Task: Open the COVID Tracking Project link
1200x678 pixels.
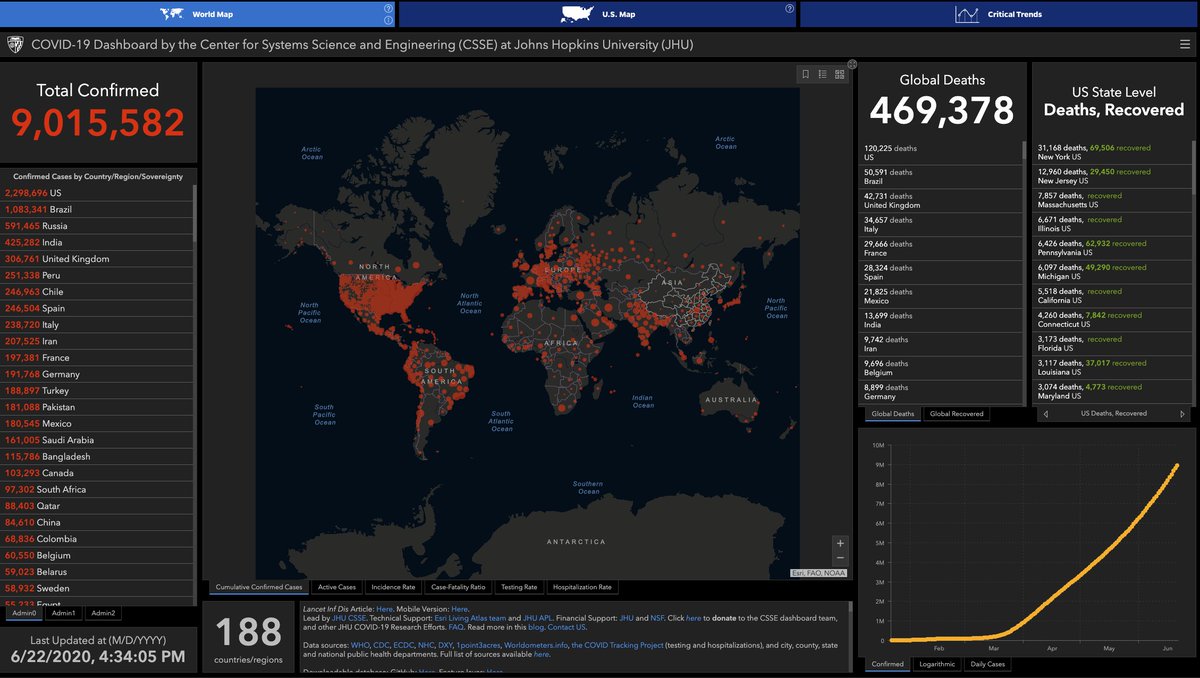Action: point(617,645)
